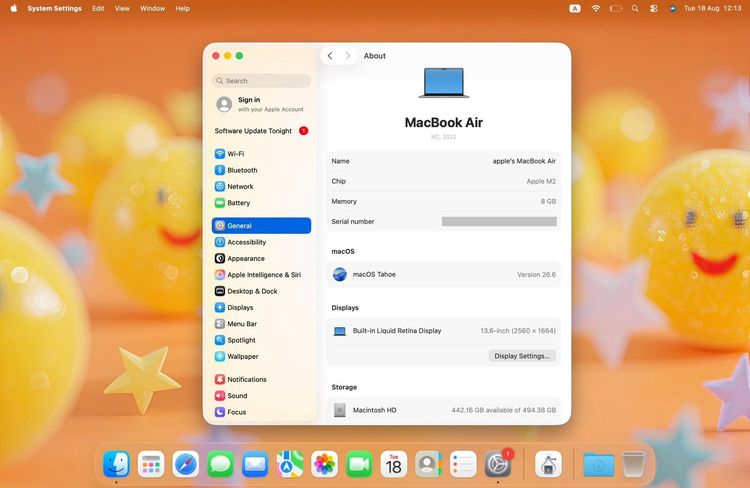Open FaceTime from the Dock
This screenshot has width=750, height=488.
359,464
